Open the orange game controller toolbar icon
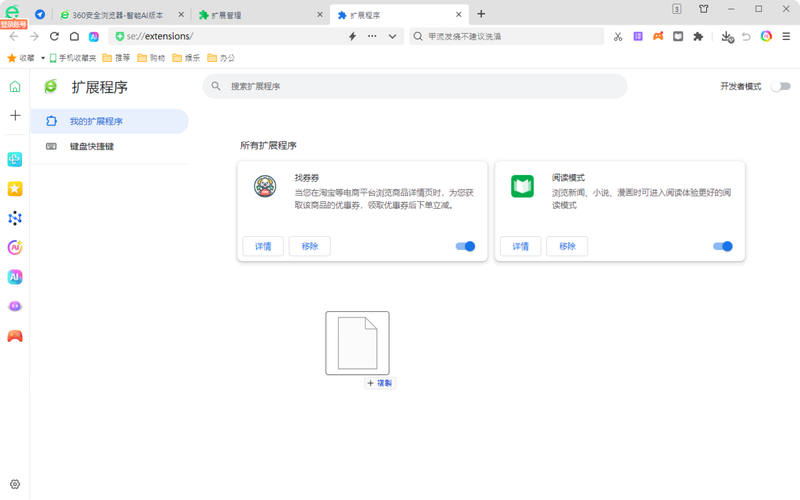 pyautogui.click(x=658, y=36)
